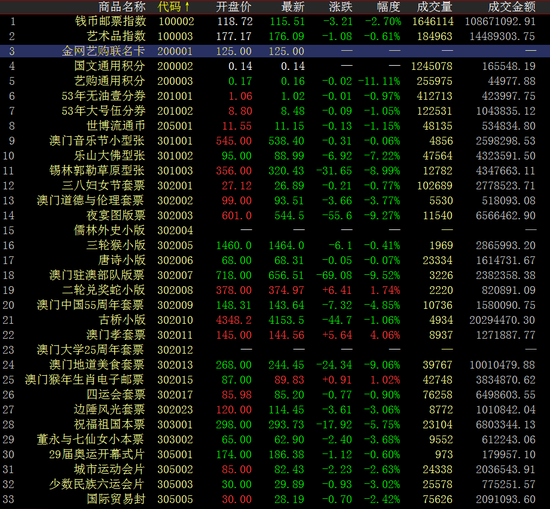Select the 53年无油壹分券 row
Screen dimensions: 550x509
point(275,96)
